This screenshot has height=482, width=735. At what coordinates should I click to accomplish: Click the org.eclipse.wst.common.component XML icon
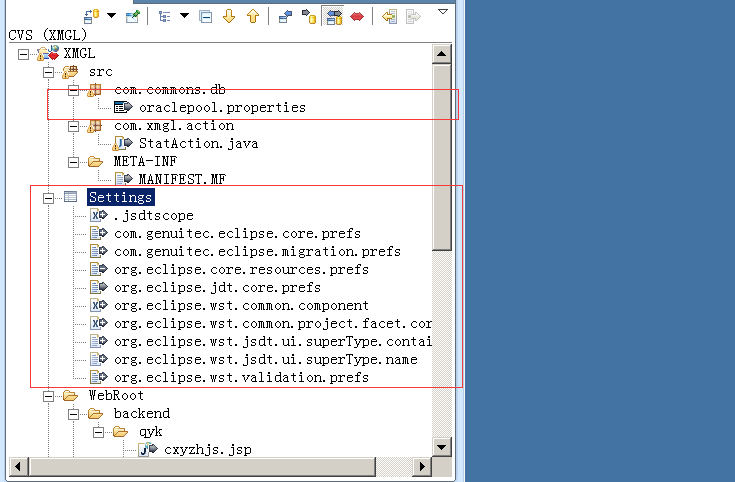pos(99,305)
